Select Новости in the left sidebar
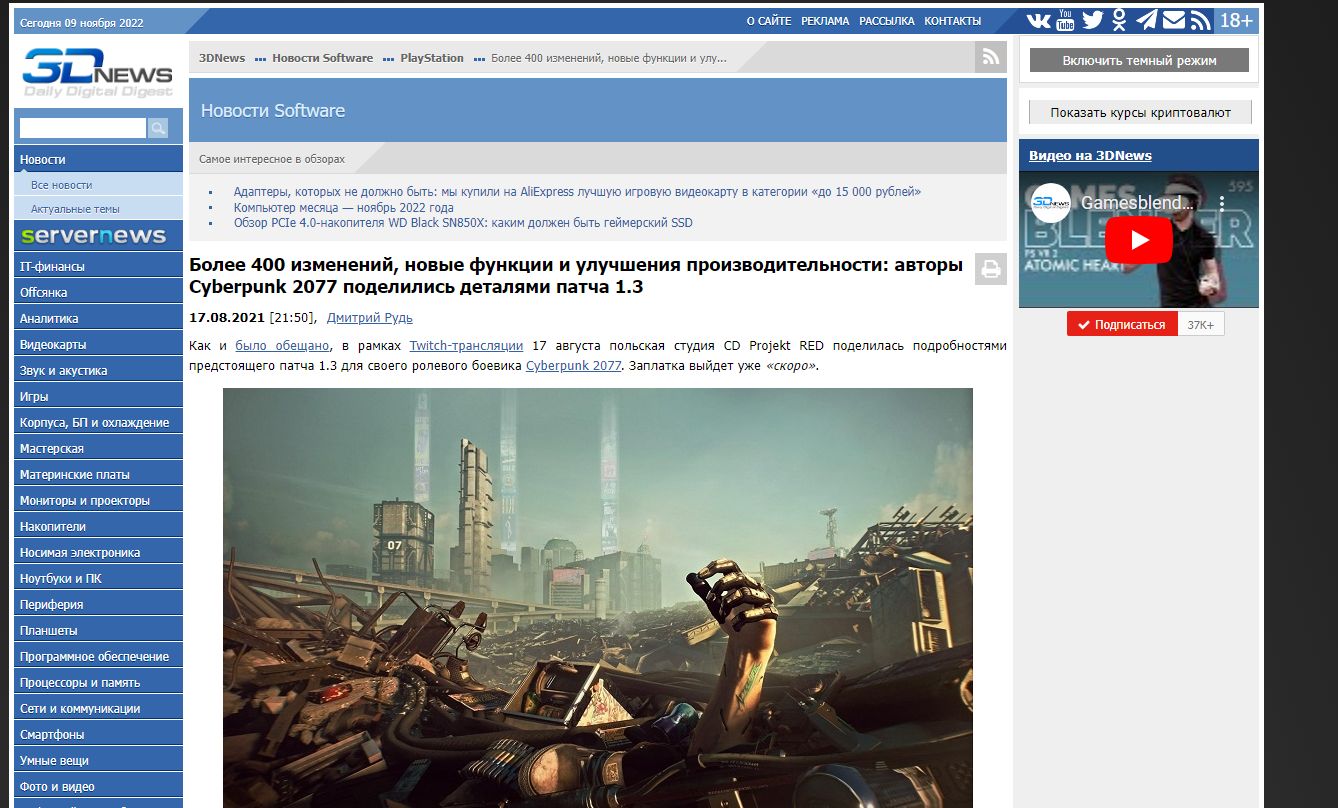1338x808 pixels. [x=98, y=159]
